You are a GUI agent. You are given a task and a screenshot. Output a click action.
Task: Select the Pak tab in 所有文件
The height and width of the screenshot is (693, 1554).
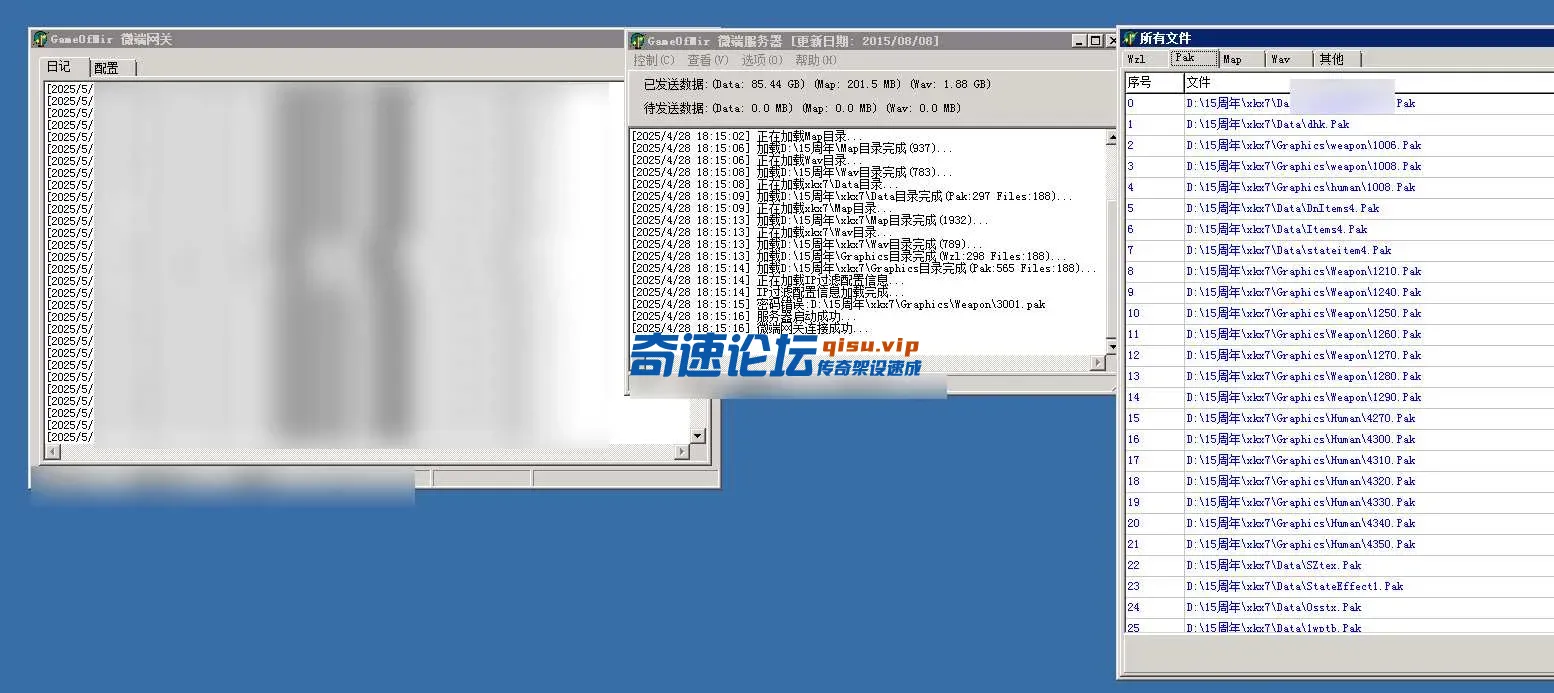(1194, 58)
